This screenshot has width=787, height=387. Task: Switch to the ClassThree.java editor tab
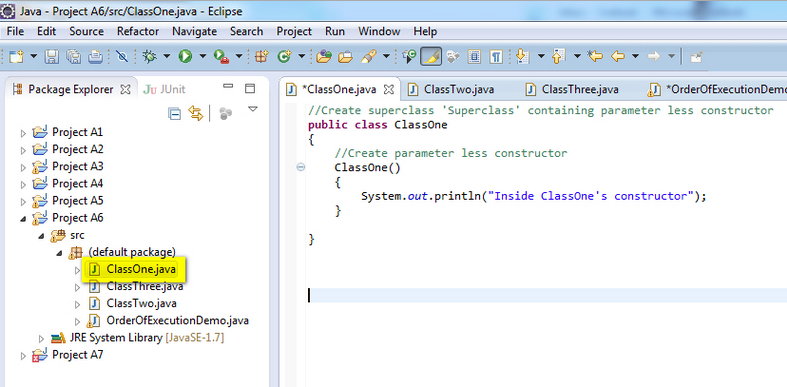[573, 89]
